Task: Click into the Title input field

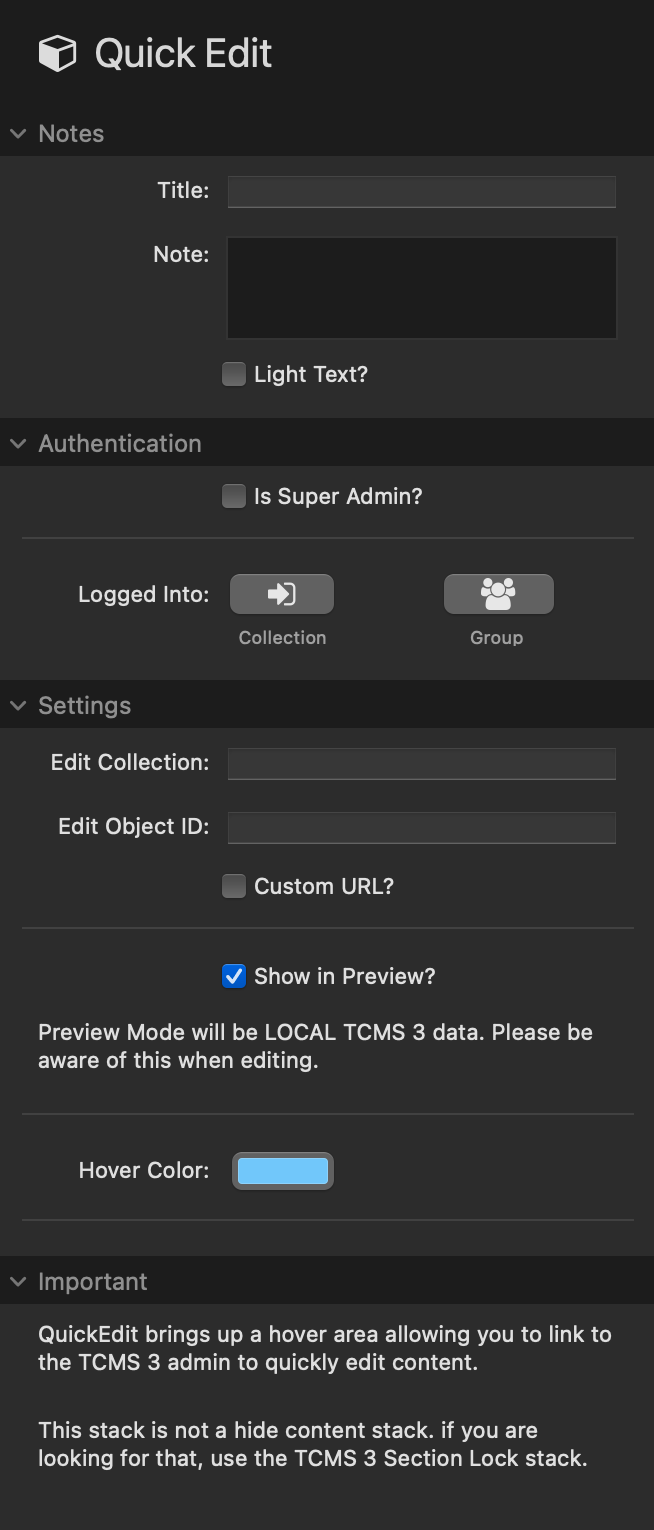Action: tap(421, 192)
